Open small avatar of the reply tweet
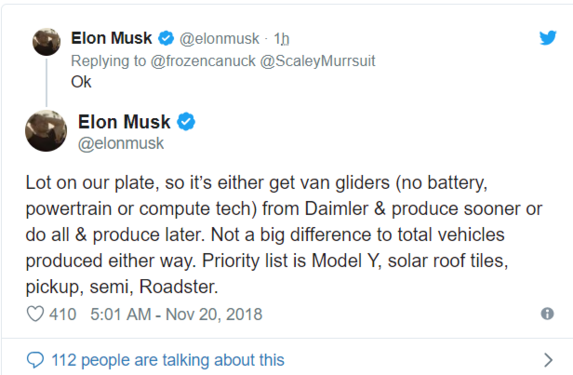 (x=46, y=41)
